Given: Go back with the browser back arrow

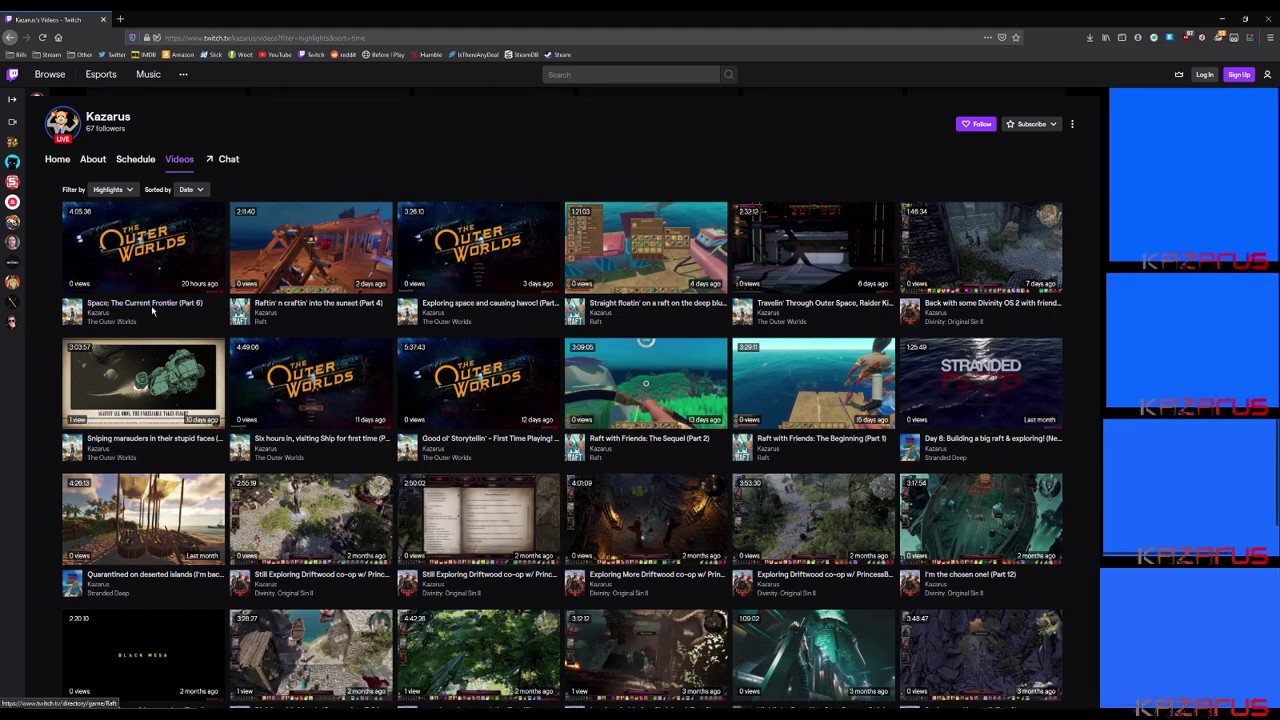Looking at the screenshot, I should 10,38.
